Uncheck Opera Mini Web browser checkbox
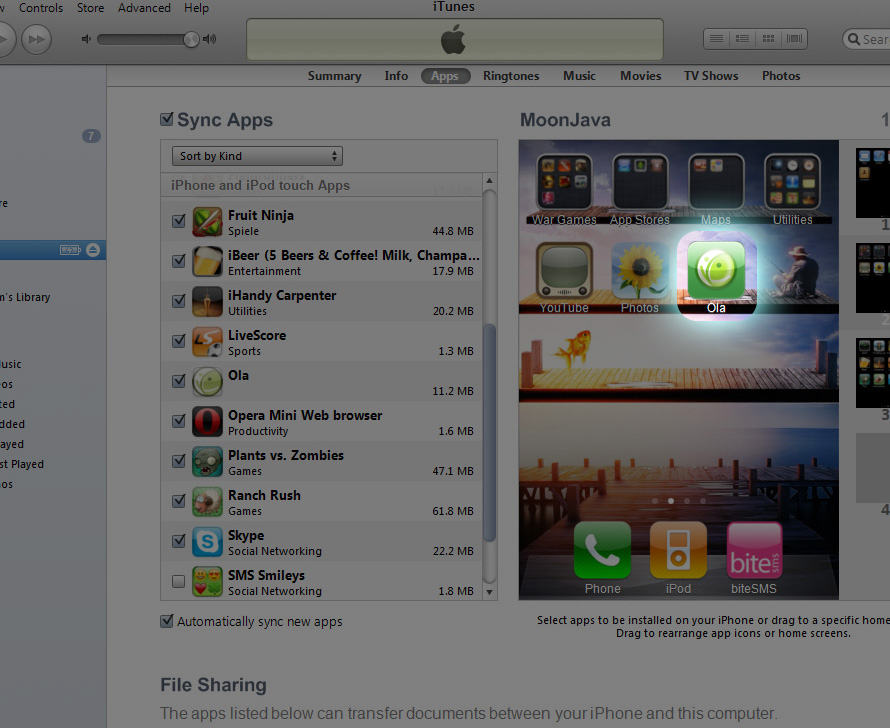The height and width of the screenshot is (728, 890). [x=179, y=420]
